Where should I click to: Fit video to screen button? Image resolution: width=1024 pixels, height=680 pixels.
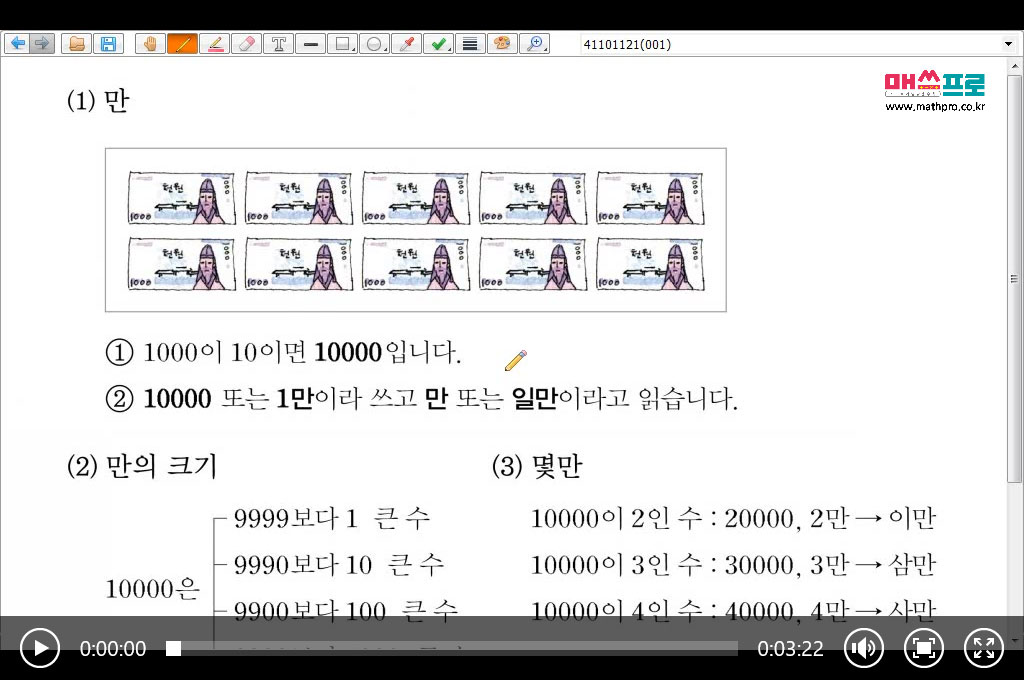[923, 648]
